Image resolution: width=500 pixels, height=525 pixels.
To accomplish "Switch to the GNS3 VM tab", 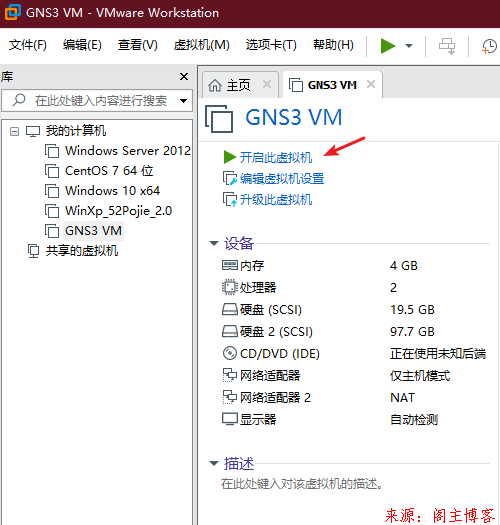I will click(332, 85).
